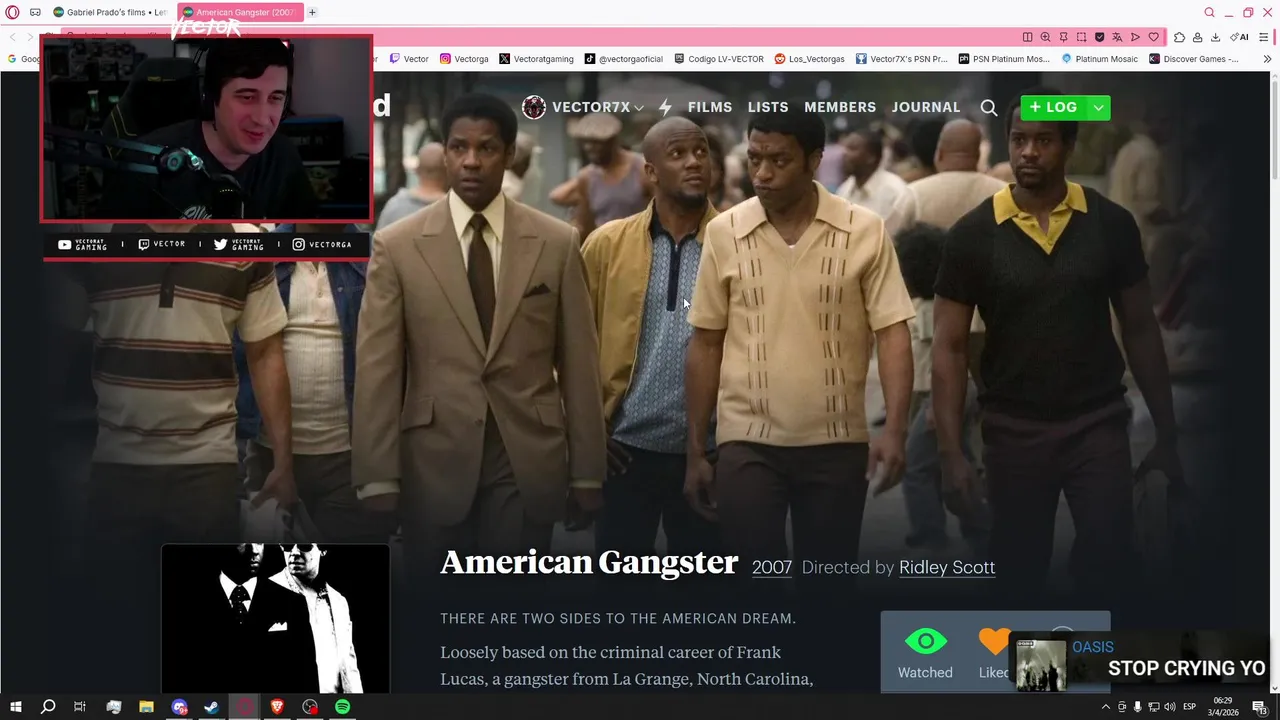1280x720 pixels.
Task: Open Opera tab search magnifier
Action: pos(1209,12)
